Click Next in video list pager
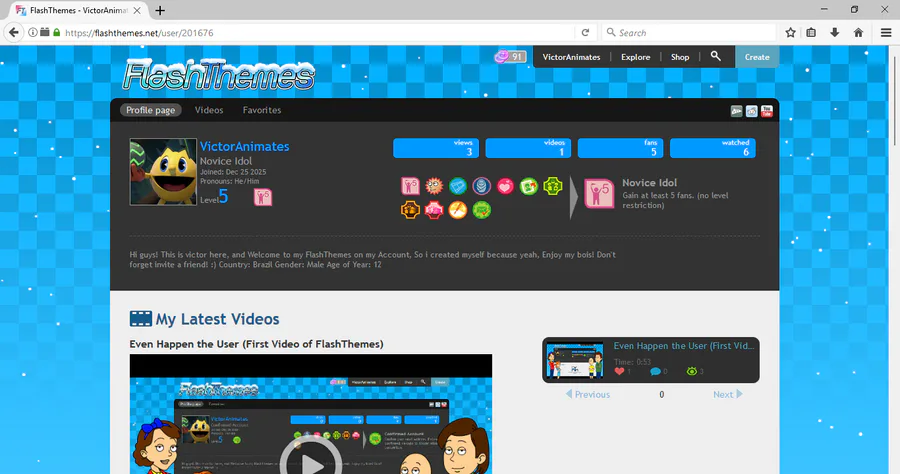This screenshot has height=474, width=900. pyautogui.click(x=728, y=394)
